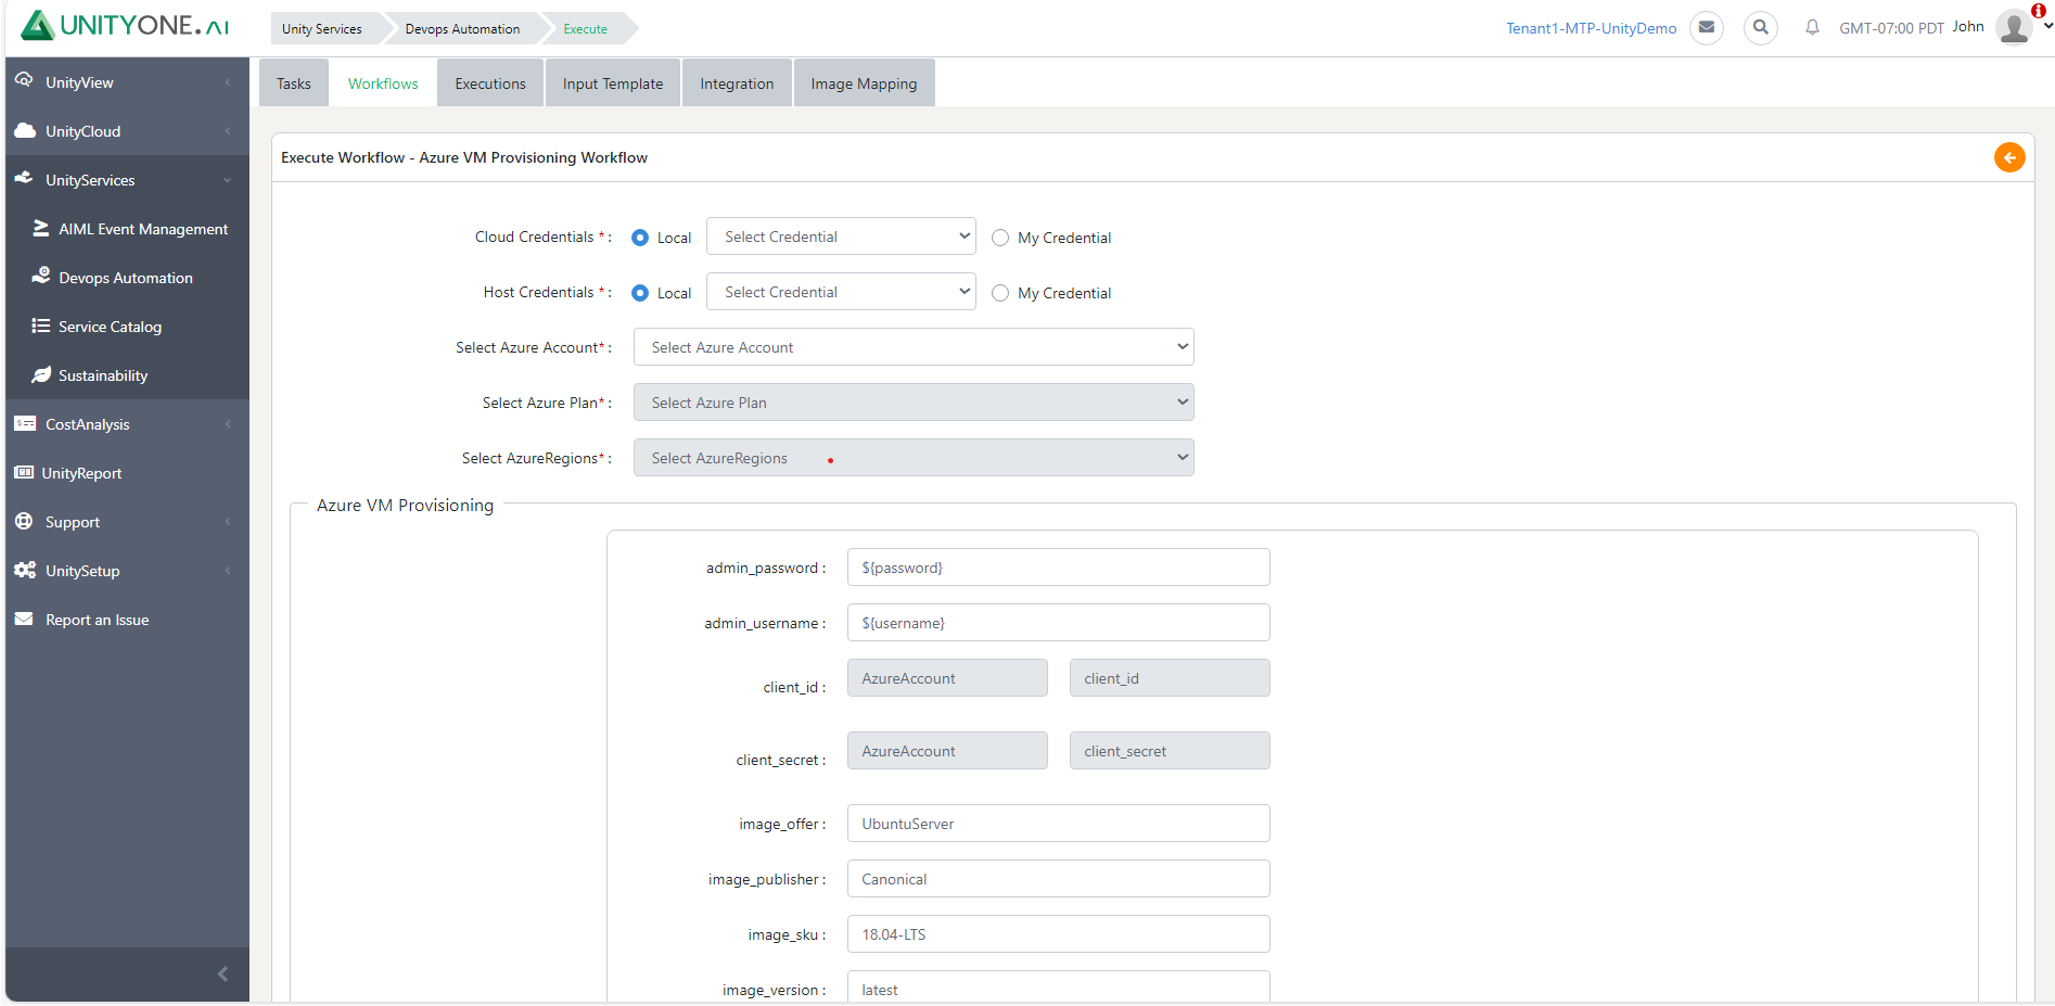The height and width of the screenshot is (1006, 2055).
Task: Click the image_offer field with UbuntuServer
Action: click(1058, 824)
